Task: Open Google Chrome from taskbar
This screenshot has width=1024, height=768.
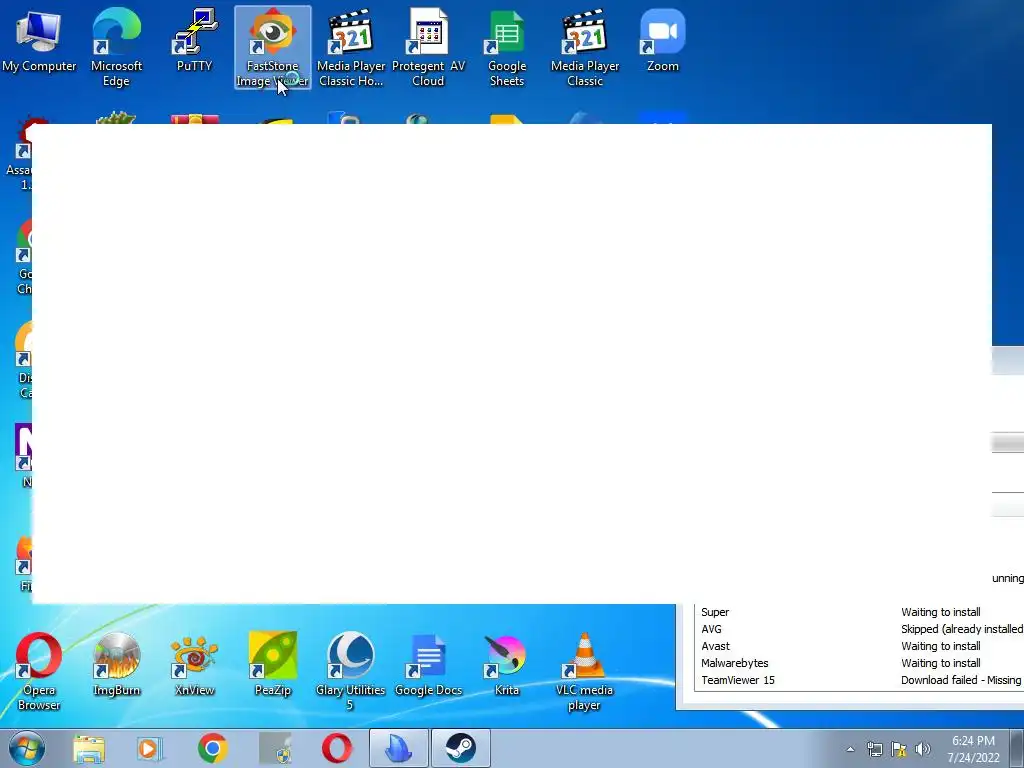Action: click(212, 748)
